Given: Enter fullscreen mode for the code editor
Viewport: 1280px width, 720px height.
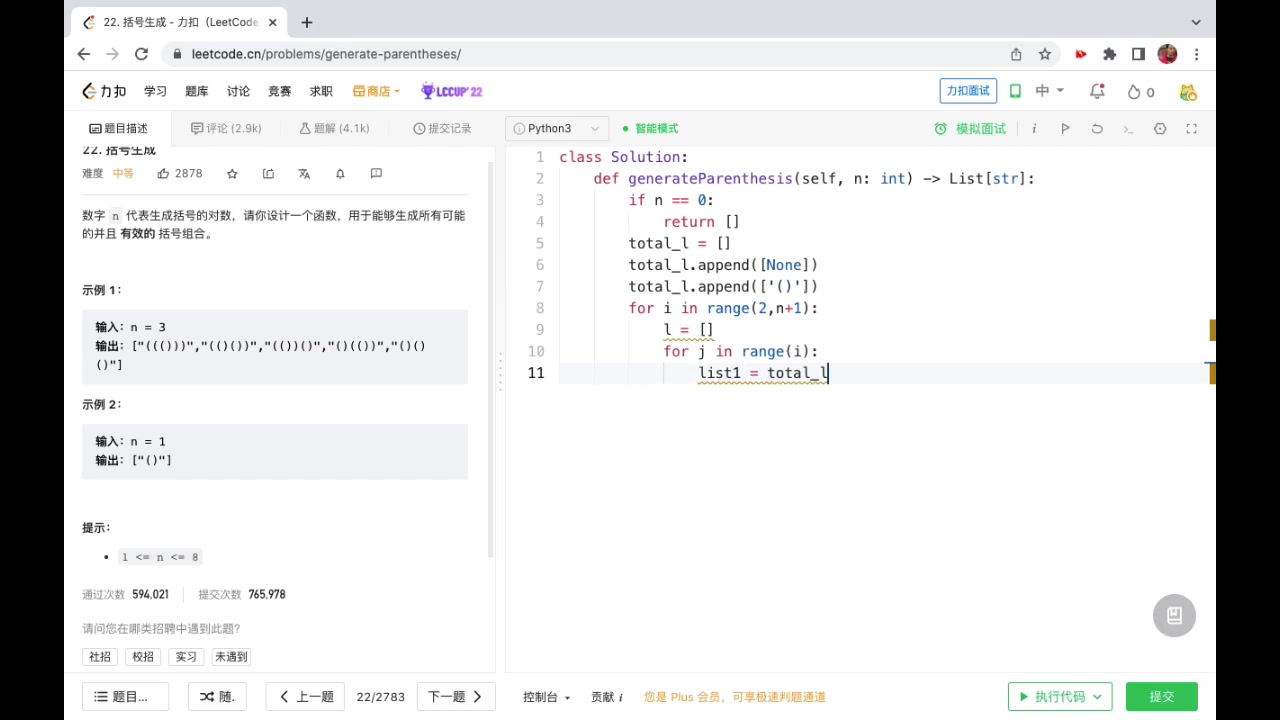Looking at the screenshot, I should point(1191,128).
